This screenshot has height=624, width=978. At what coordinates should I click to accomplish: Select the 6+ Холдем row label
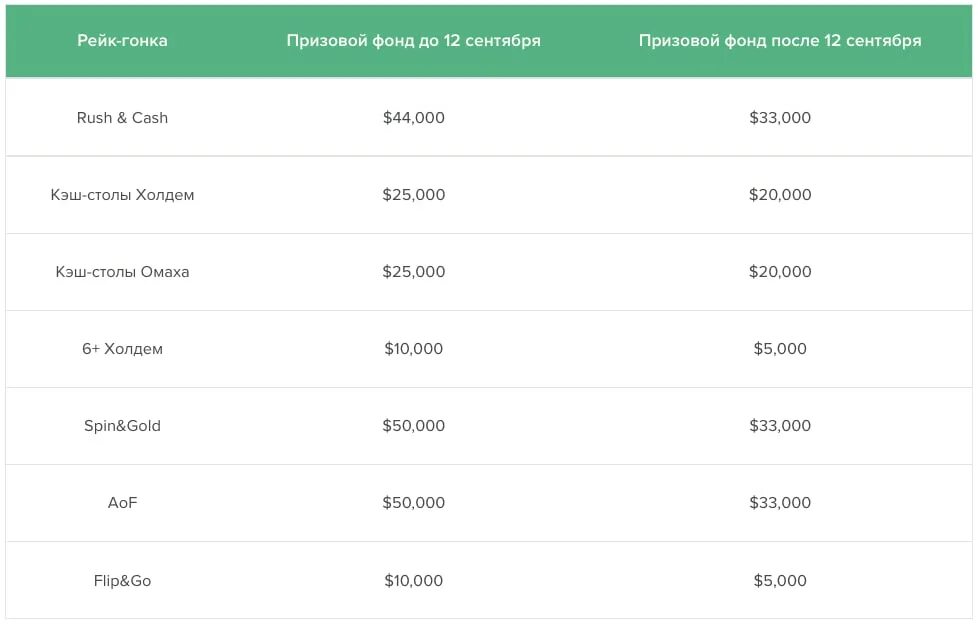122,348
